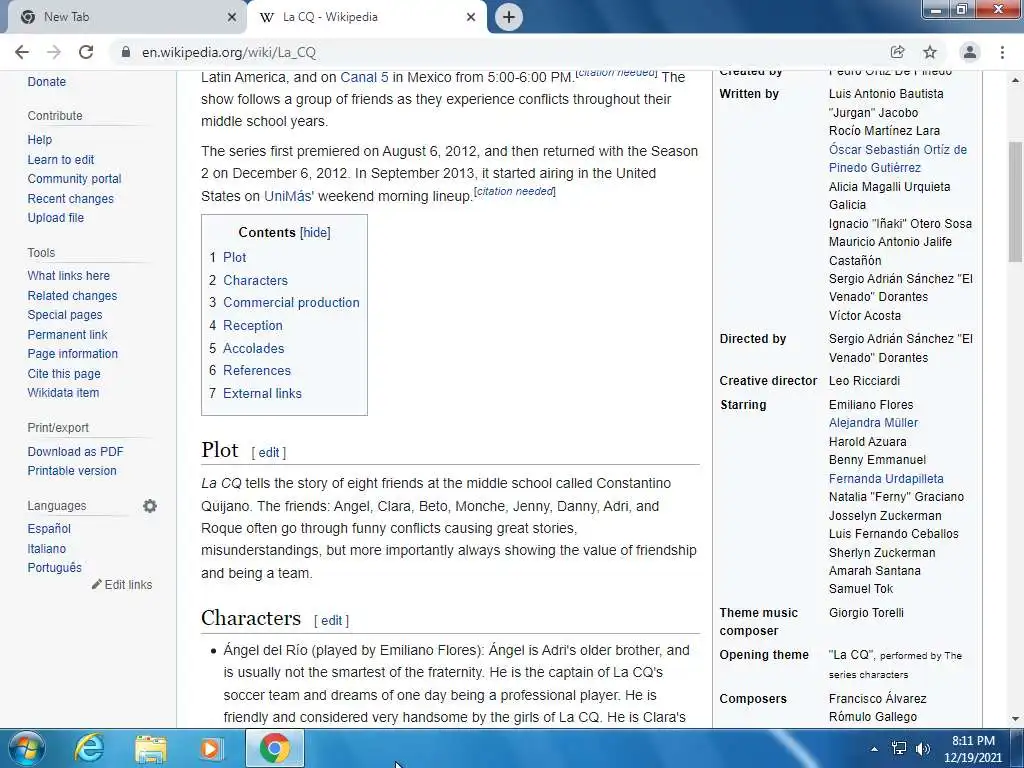1024x768 pixels.
Task: Edit the Plot section
Action: [x=268, y=453]
